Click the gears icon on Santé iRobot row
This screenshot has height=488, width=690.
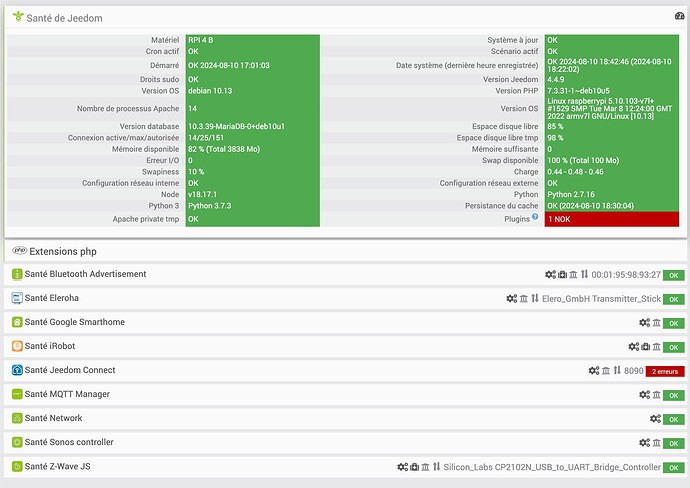[x=634, y=346]
